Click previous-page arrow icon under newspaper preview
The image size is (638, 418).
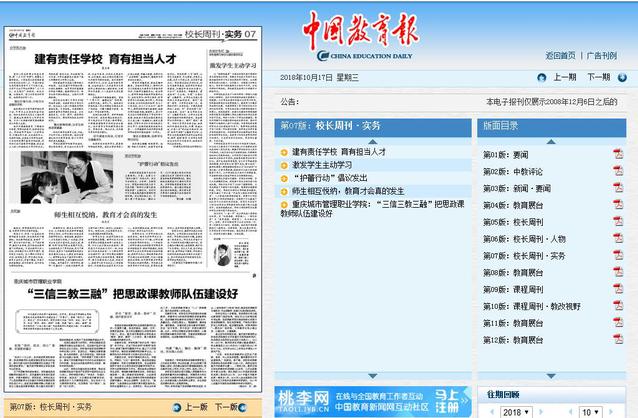[x=177, y=407]
